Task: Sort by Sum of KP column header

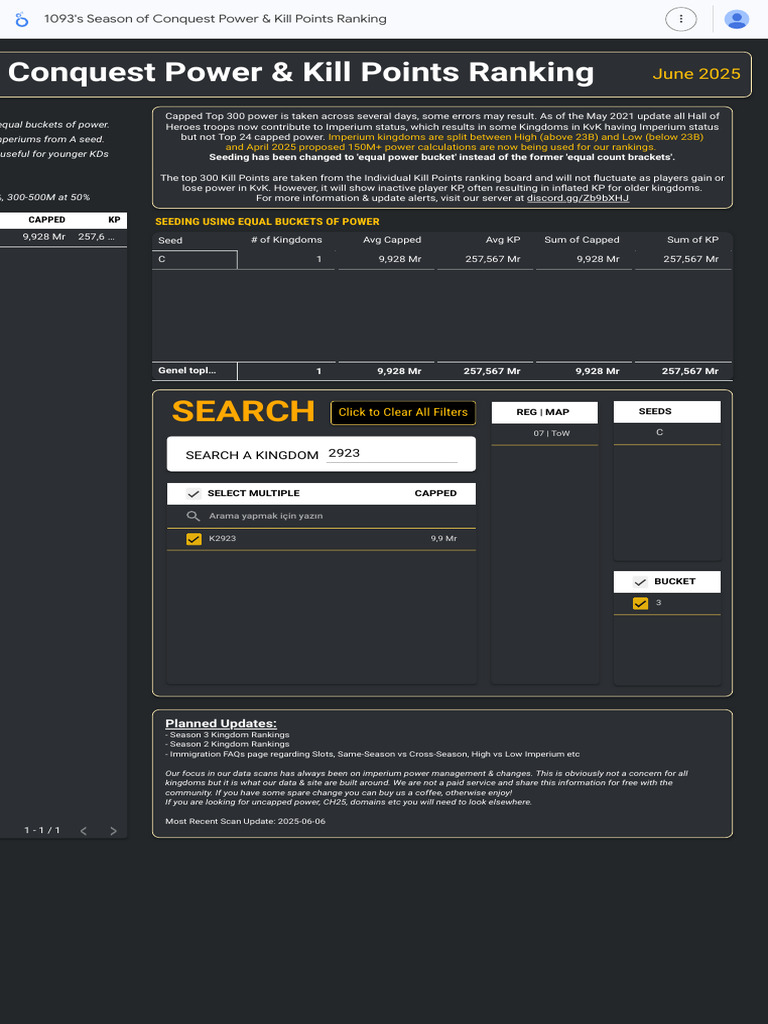Action: coord(692,240)
